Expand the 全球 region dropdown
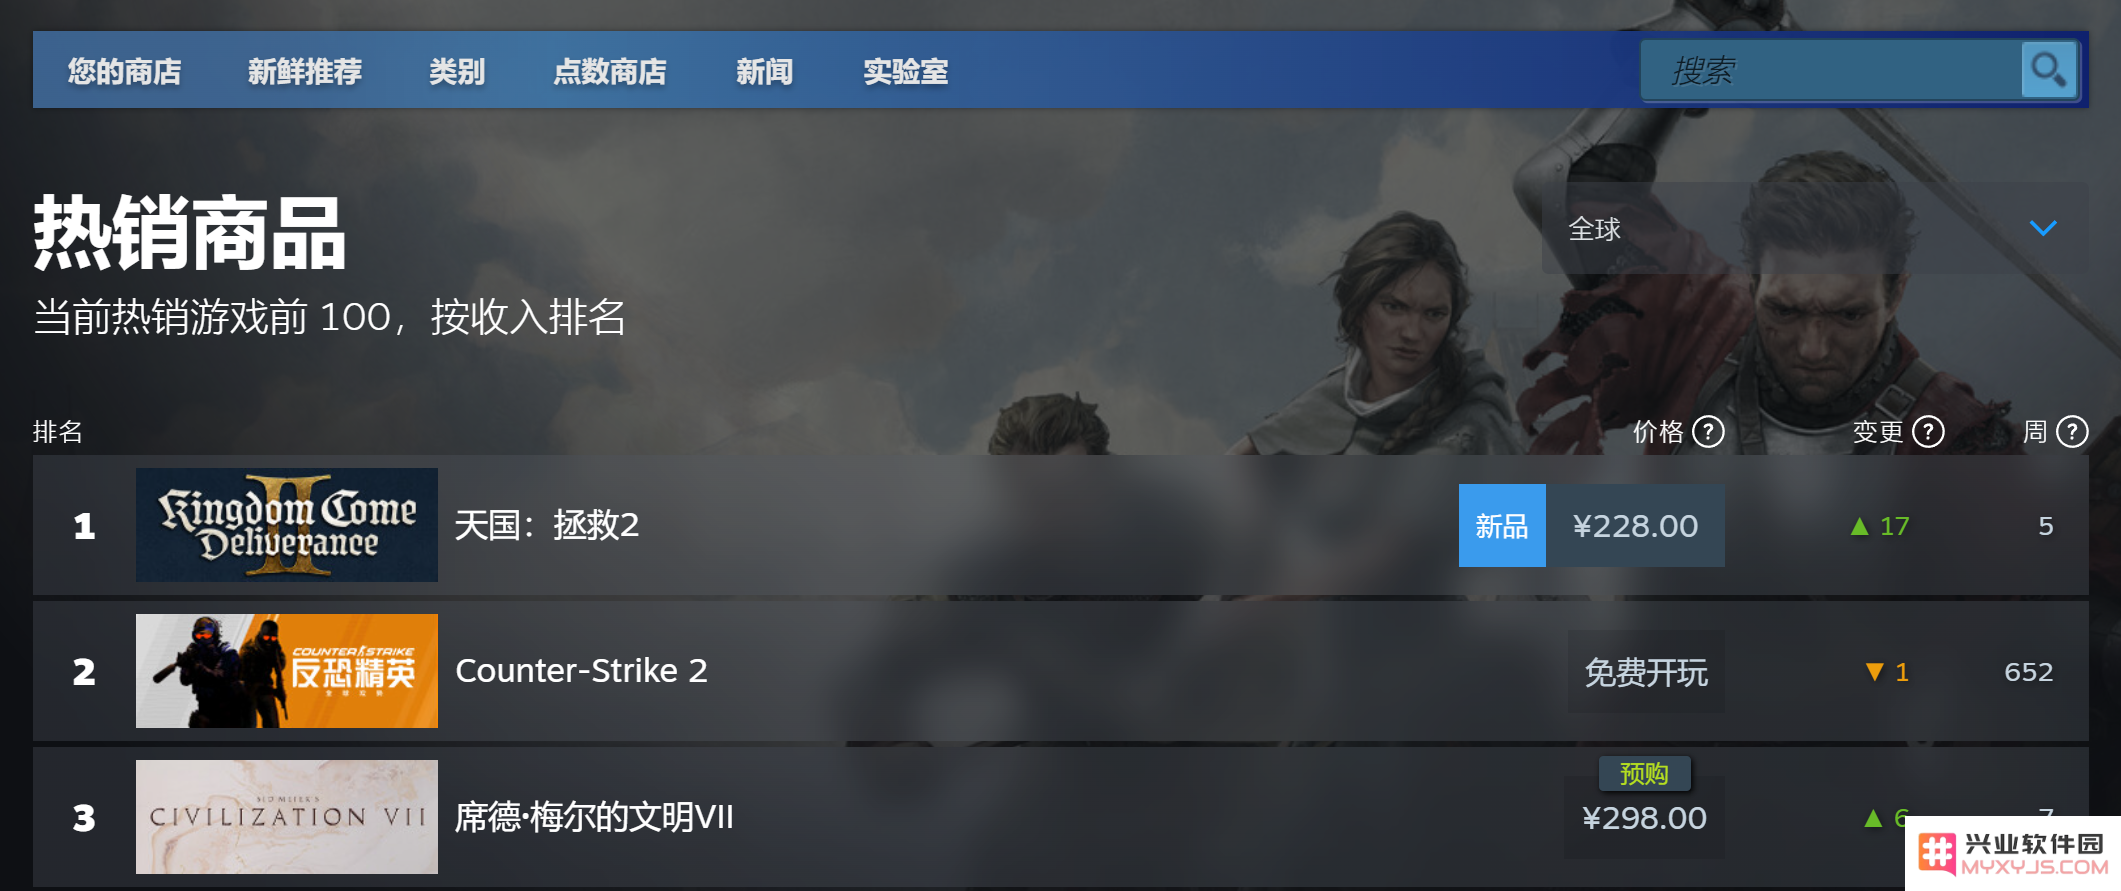The image size is (2121, 891). (x=1814, y=228)
